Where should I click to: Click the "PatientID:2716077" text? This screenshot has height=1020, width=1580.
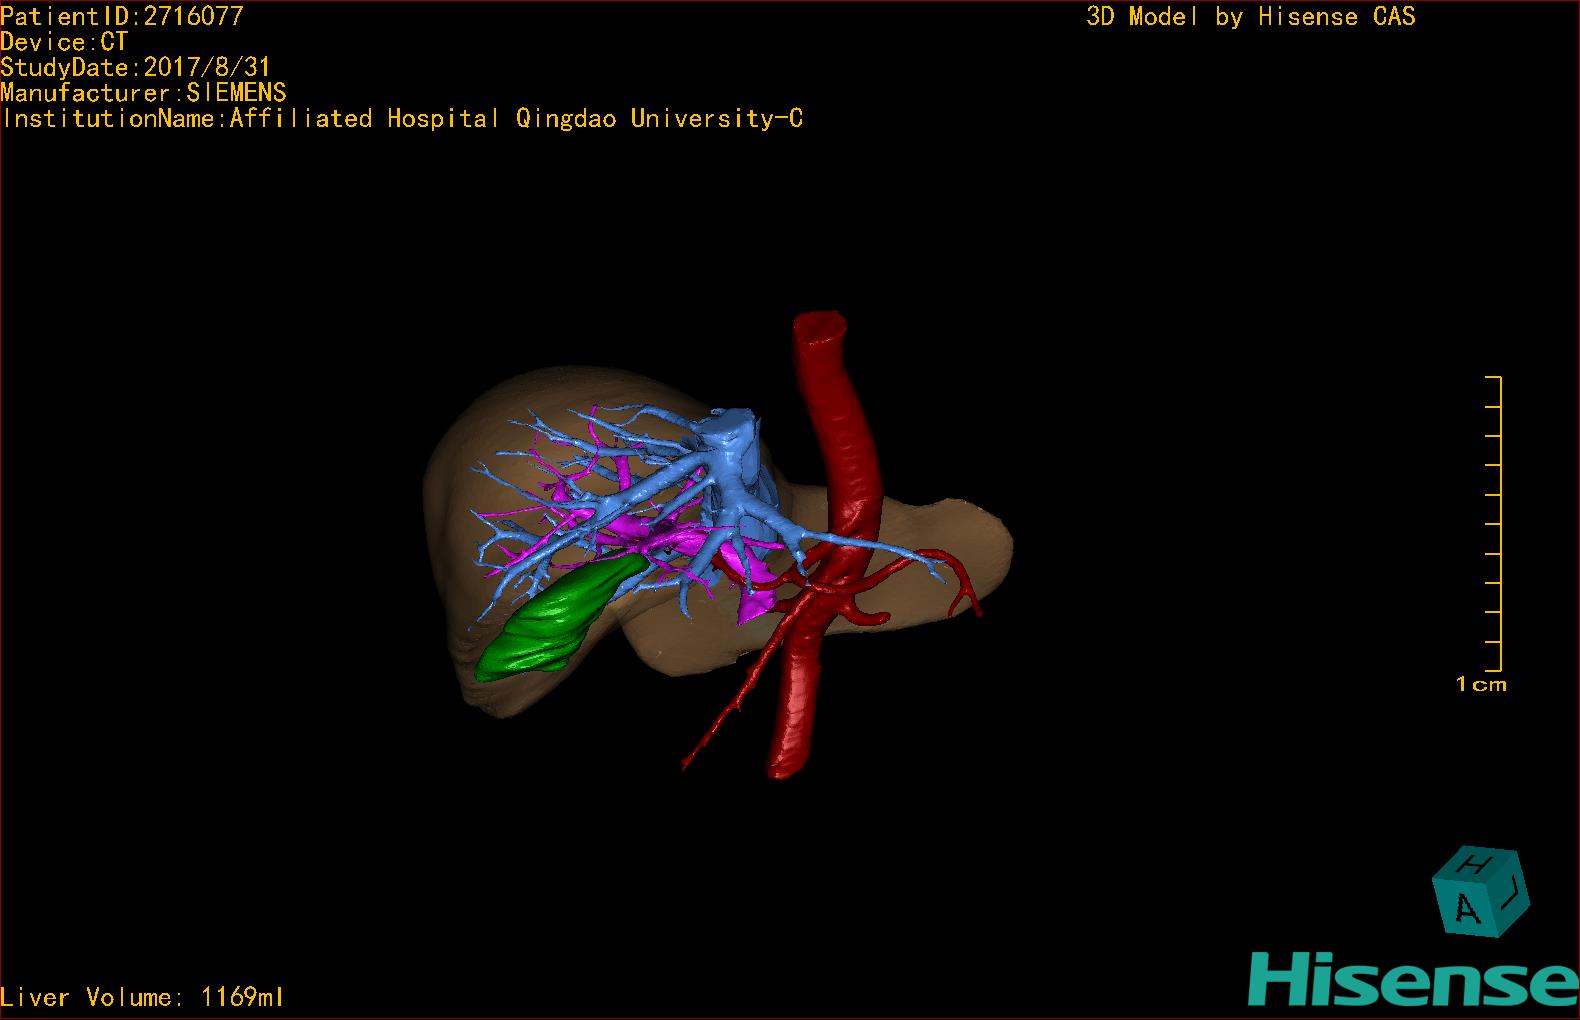point(122,16)
